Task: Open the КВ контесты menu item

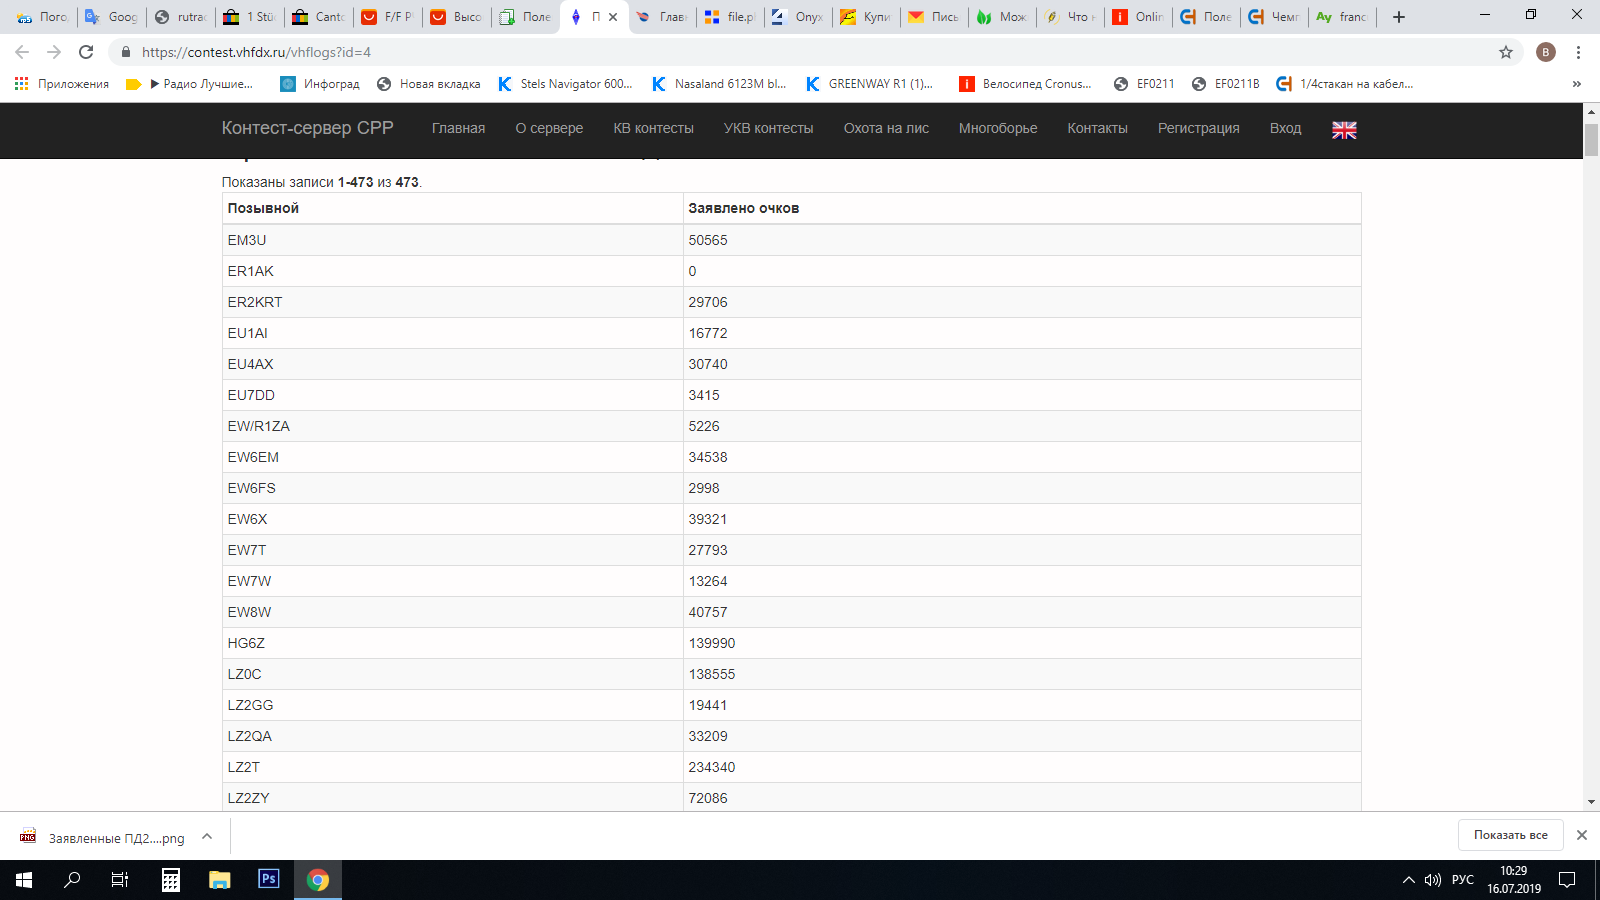Action: [653, 128]
